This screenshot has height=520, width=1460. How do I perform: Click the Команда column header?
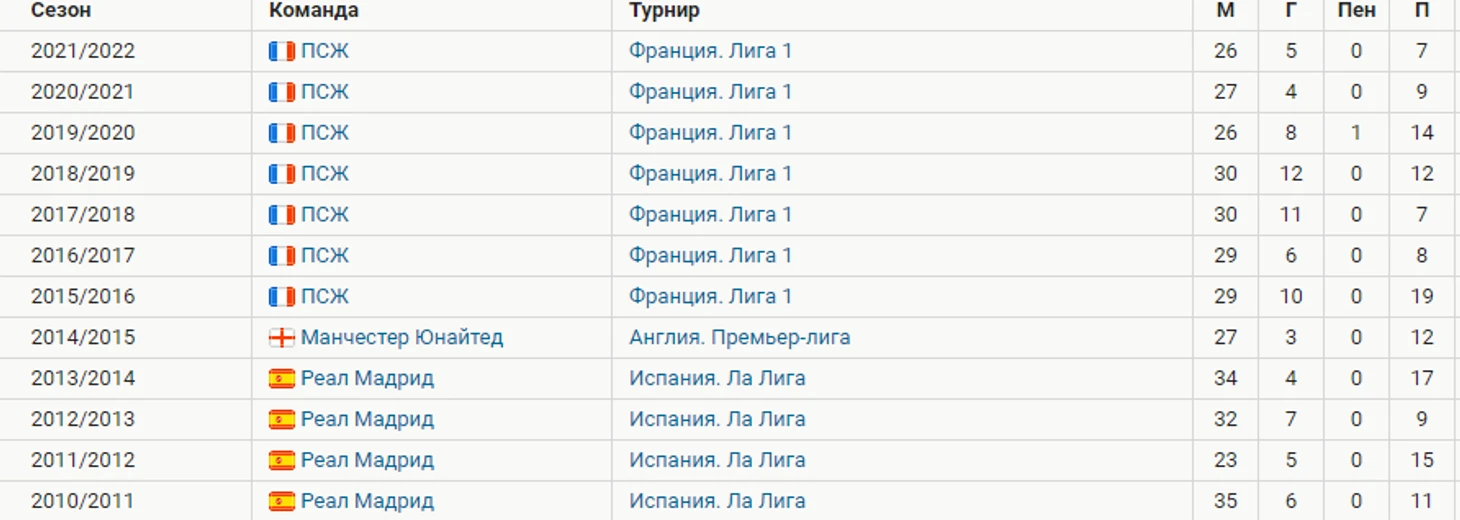[314, 11]
